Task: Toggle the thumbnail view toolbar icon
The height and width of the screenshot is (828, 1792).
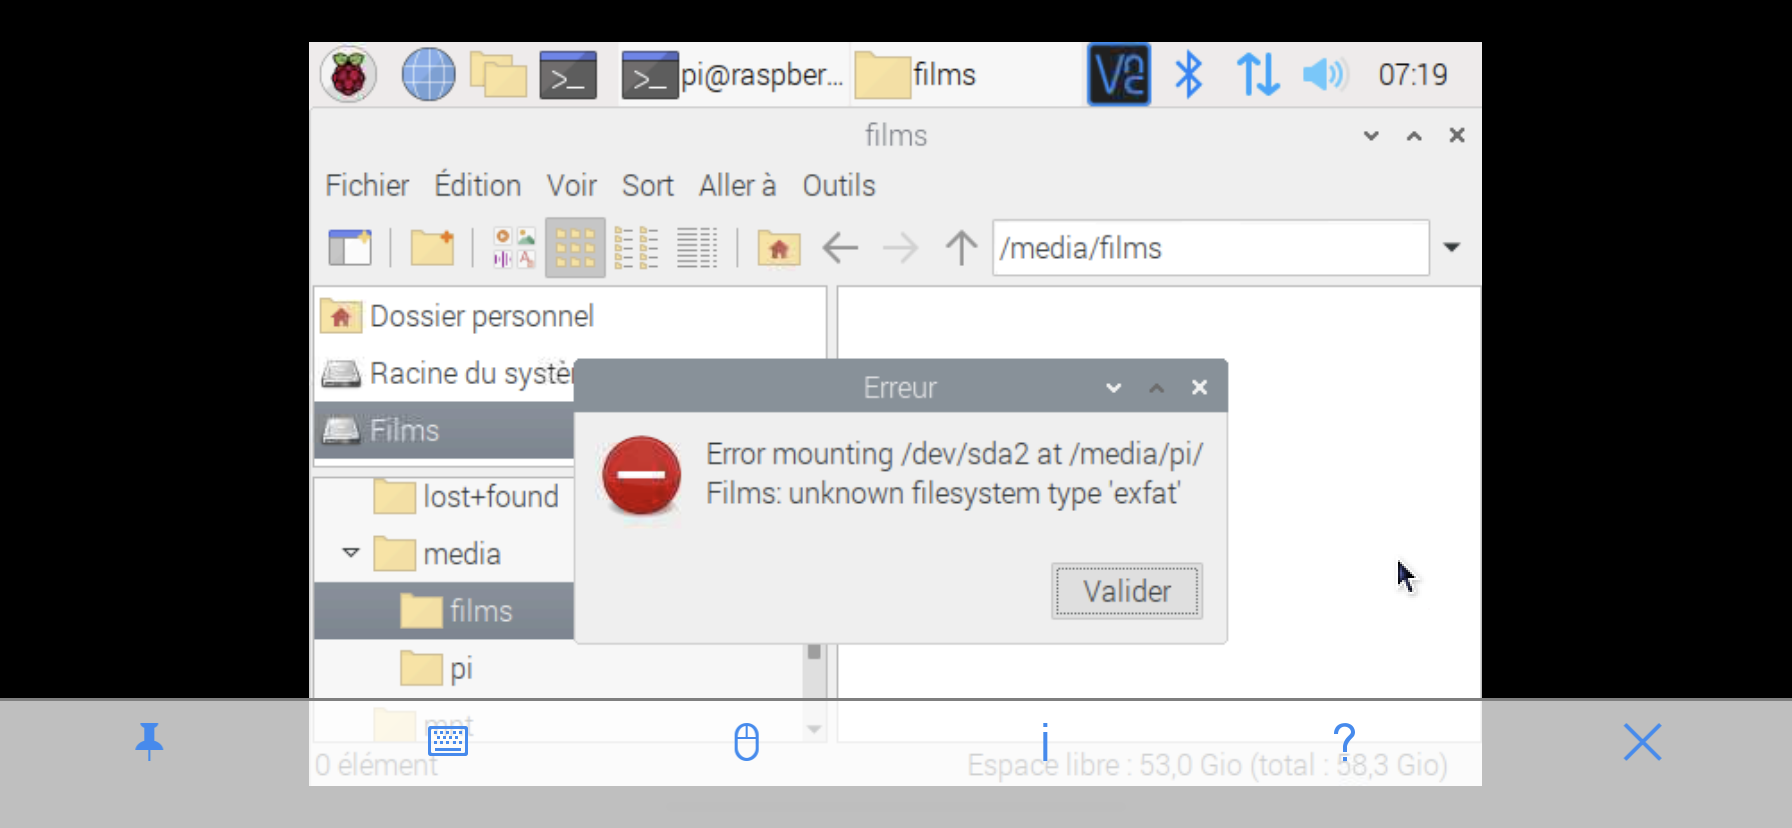Action: [x=514, y=247]
